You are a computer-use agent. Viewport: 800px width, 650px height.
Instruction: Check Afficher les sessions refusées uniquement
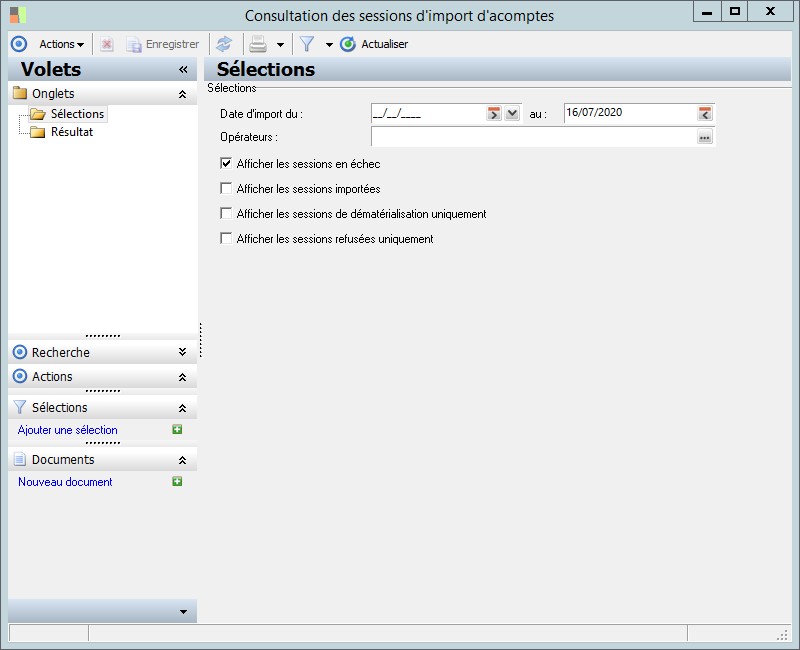(x=226, y=238)
